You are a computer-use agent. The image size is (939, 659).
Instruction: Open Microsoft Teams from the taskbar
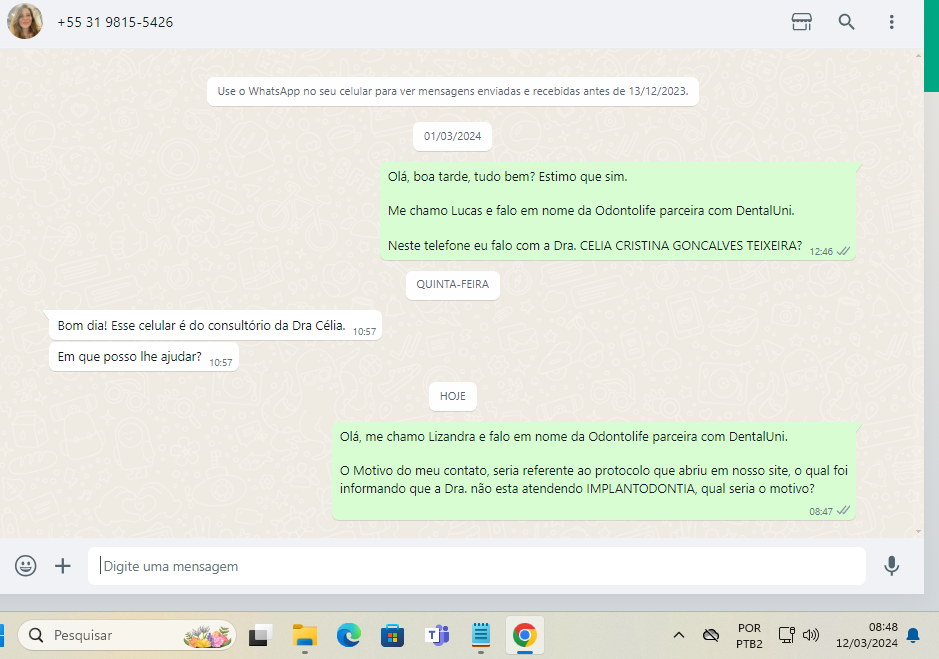pyautogui.click(x=437, y=635)
